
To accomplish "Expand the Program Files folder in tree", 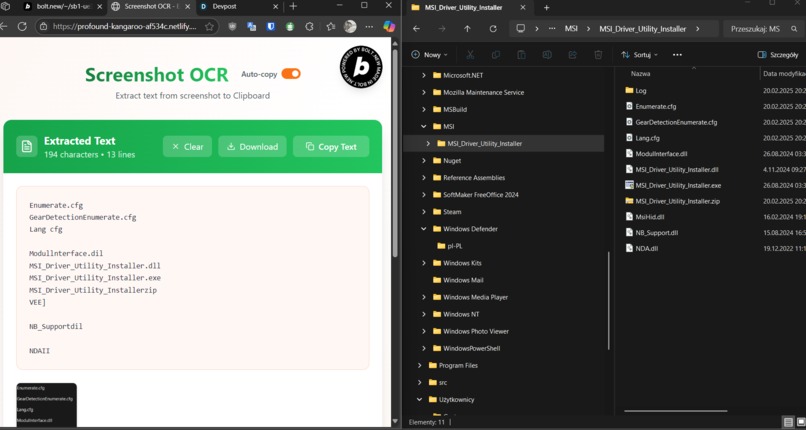I will [x=419, y=365].
